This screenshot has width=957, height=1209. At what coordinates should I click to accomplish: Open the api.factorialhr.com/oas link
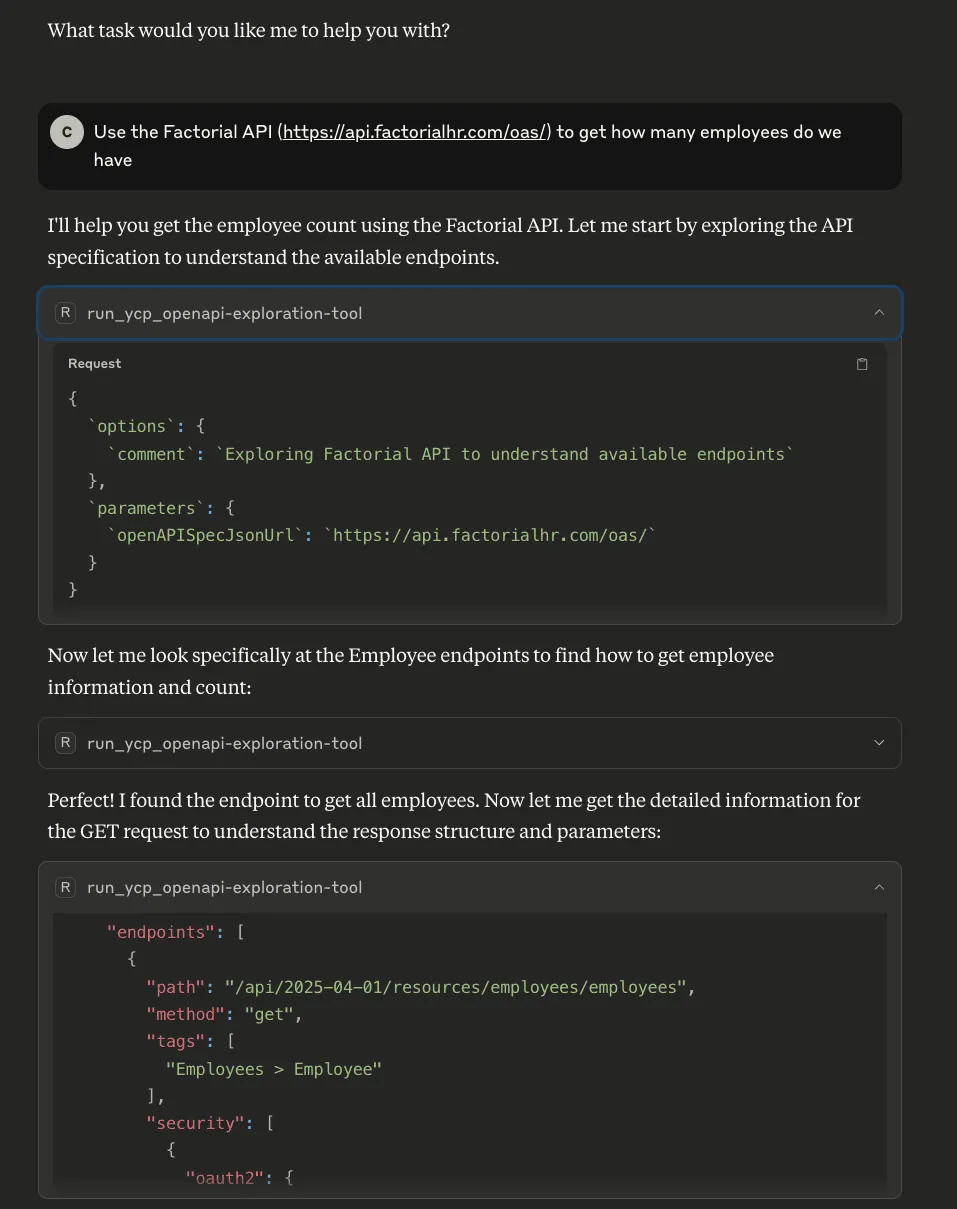pyautogui.click(x=415, y=132)
